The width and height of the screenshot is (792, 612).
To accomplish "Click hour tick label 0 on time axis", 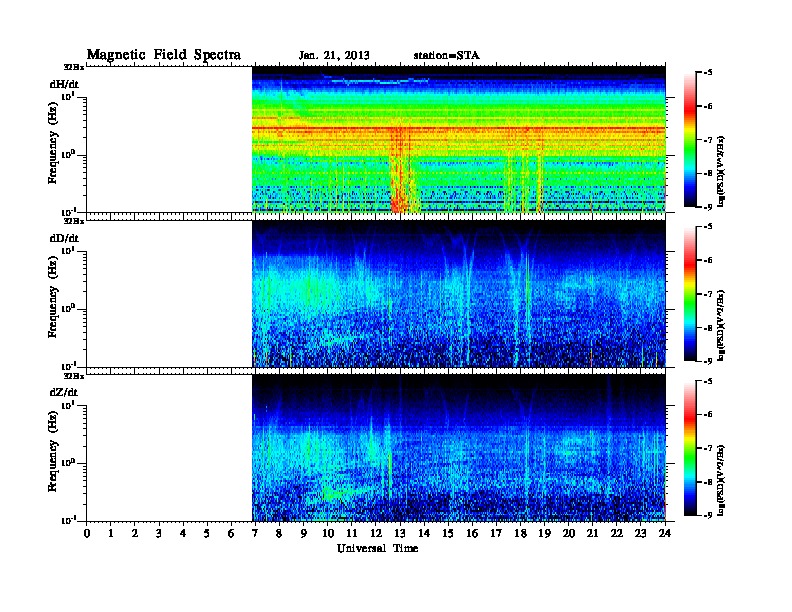I will pyautogui.click(x=87, y=533).
